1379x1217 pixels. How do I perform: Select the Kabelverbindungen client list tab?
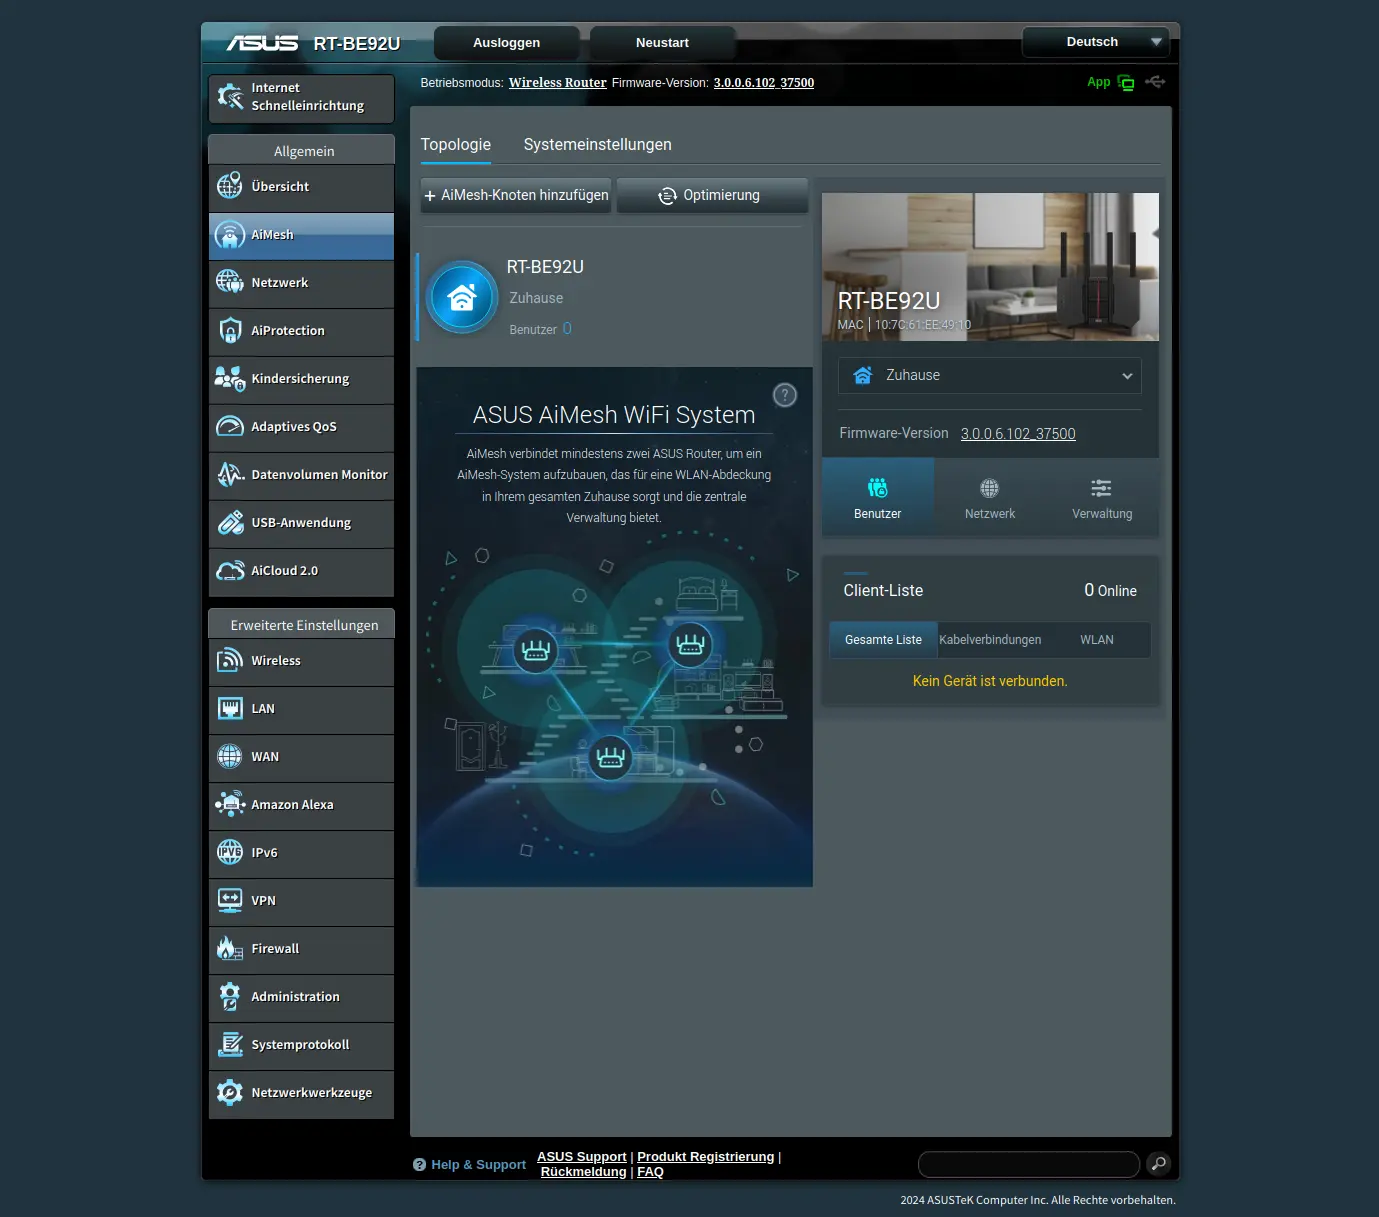(x=990, y=640)
